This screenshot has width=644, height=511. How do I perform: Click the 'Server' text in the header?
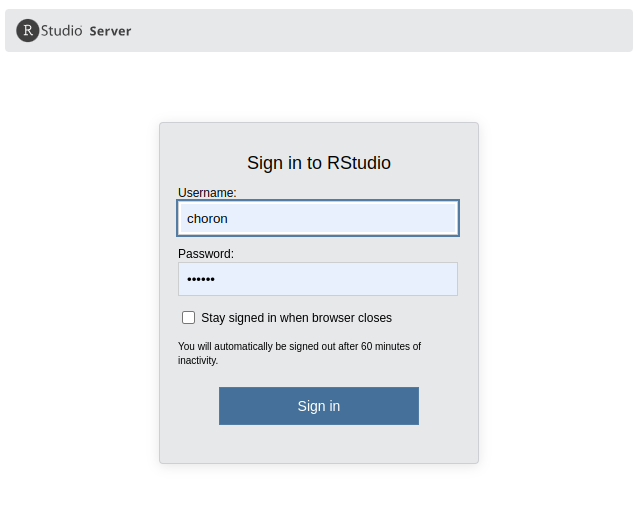tap(110, 31)
